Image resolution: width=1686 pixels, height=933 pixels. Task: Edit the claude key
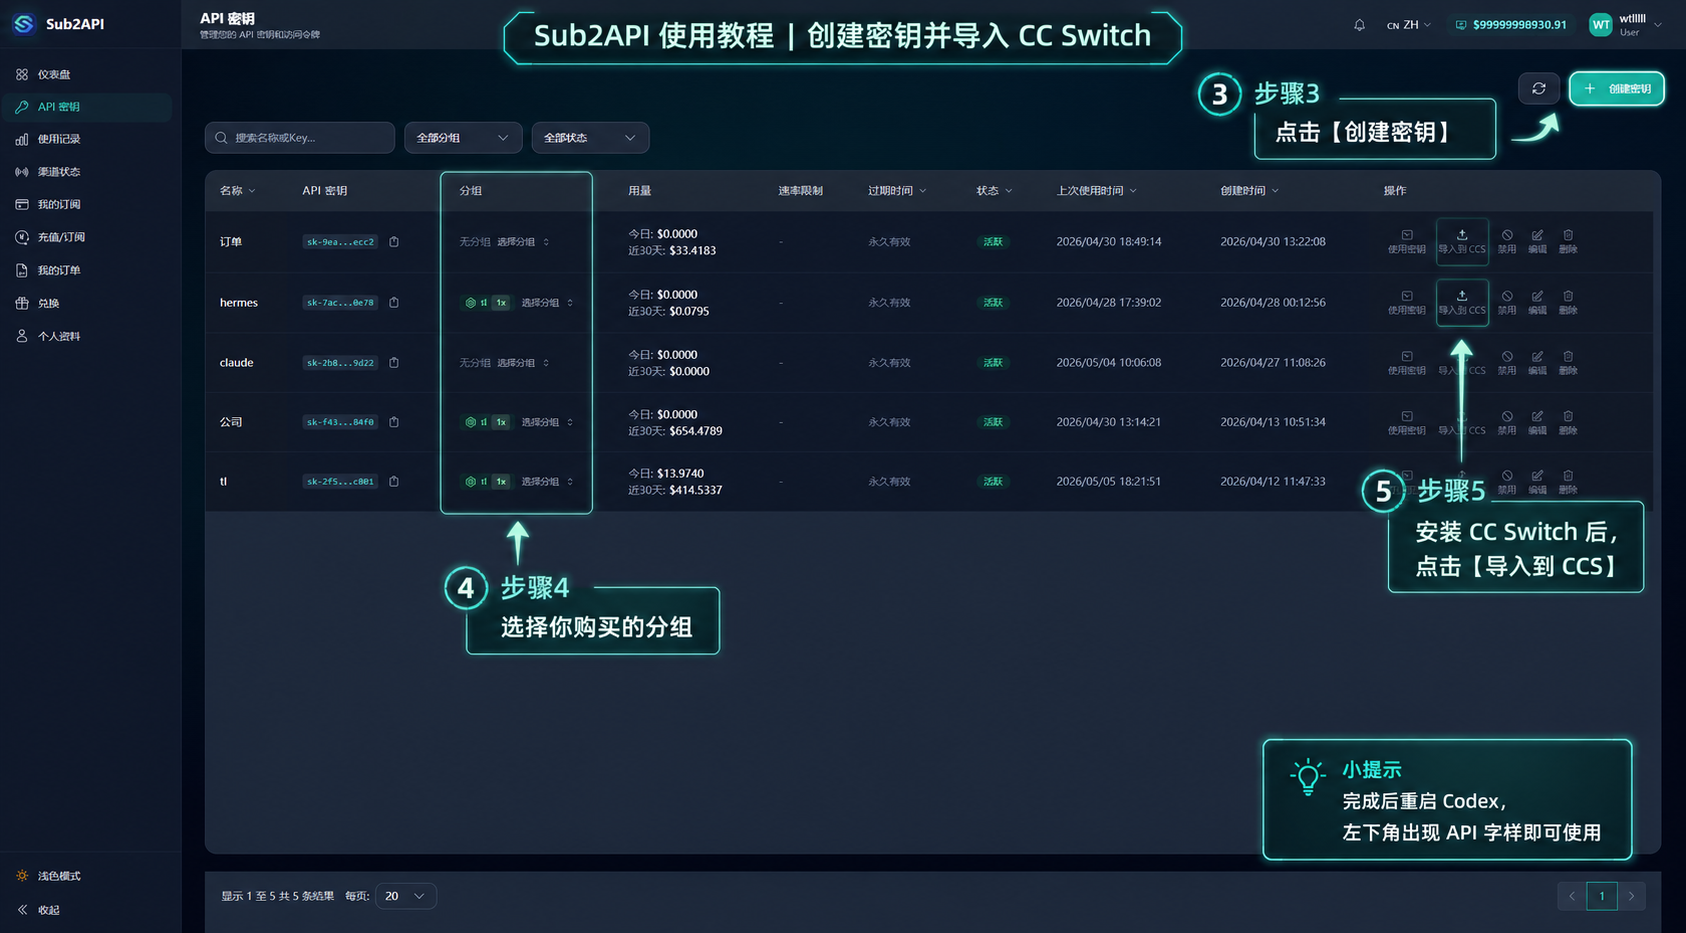click(1537, 363)
